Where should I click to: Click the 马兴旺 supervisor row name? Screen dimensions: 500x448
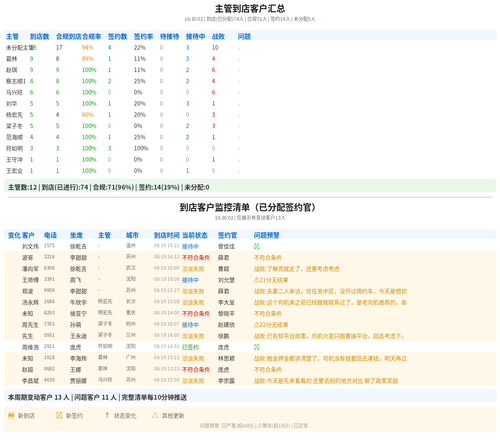pyautogui.click(x=14, y=92)
